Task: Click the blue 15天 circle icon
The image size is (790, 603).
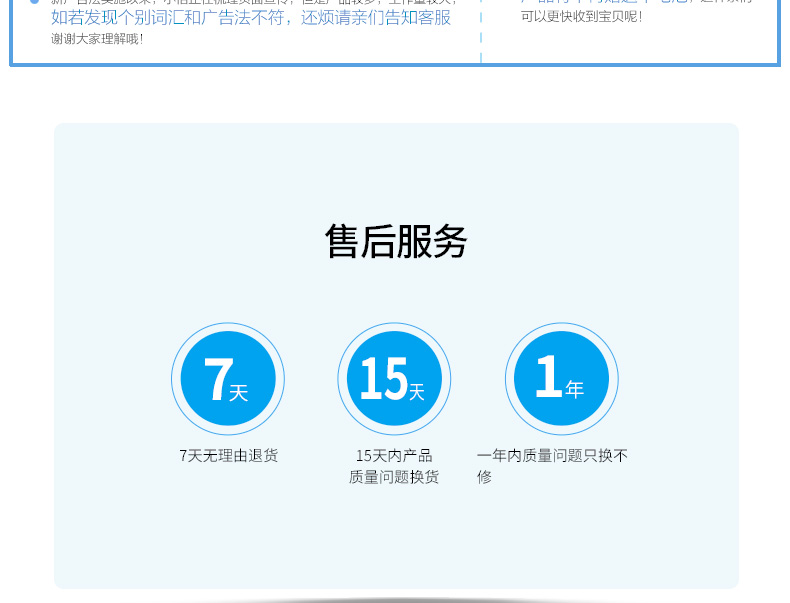Action: (x=394, y=379)
